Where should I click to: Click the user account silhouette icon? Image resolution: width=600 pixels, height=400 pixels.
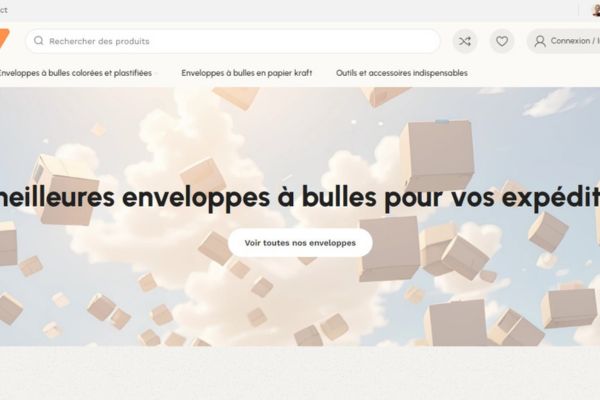click(x=540, y=41)
